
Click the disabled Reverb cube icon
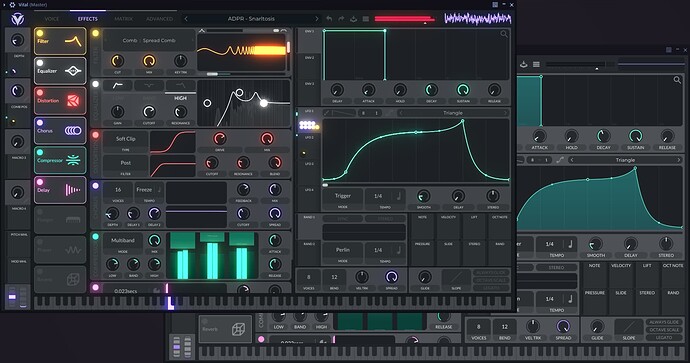(x=73, y=279)
